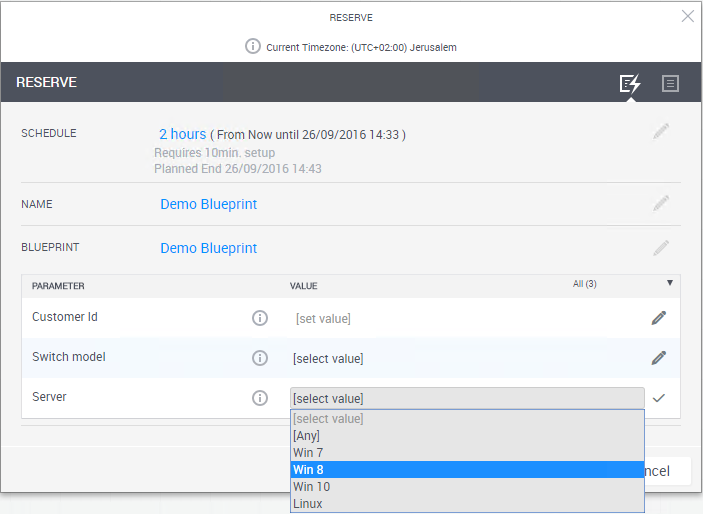Click the pencil icon beside Name
The width and height of the screenshot is (703, 514).
[x=660, y=203]
